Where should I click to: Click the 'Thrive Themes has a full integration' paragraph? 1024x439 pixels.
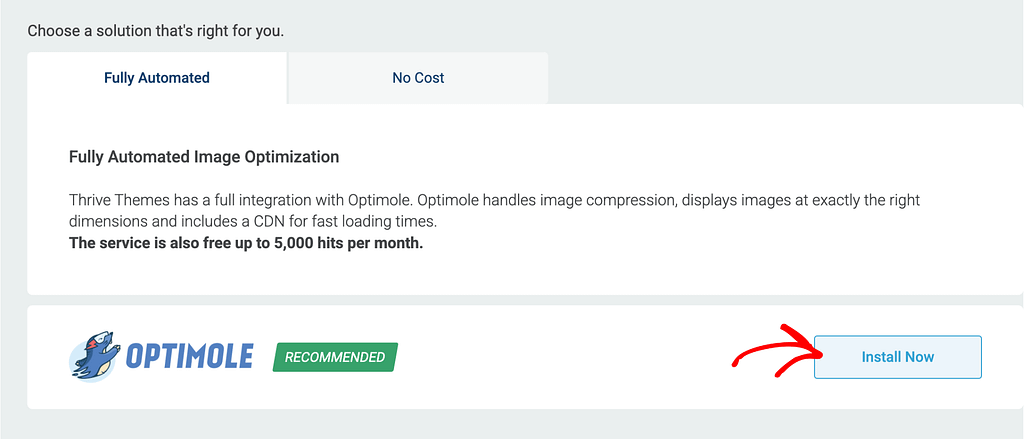pyautogui.click(x=494, y=210)
